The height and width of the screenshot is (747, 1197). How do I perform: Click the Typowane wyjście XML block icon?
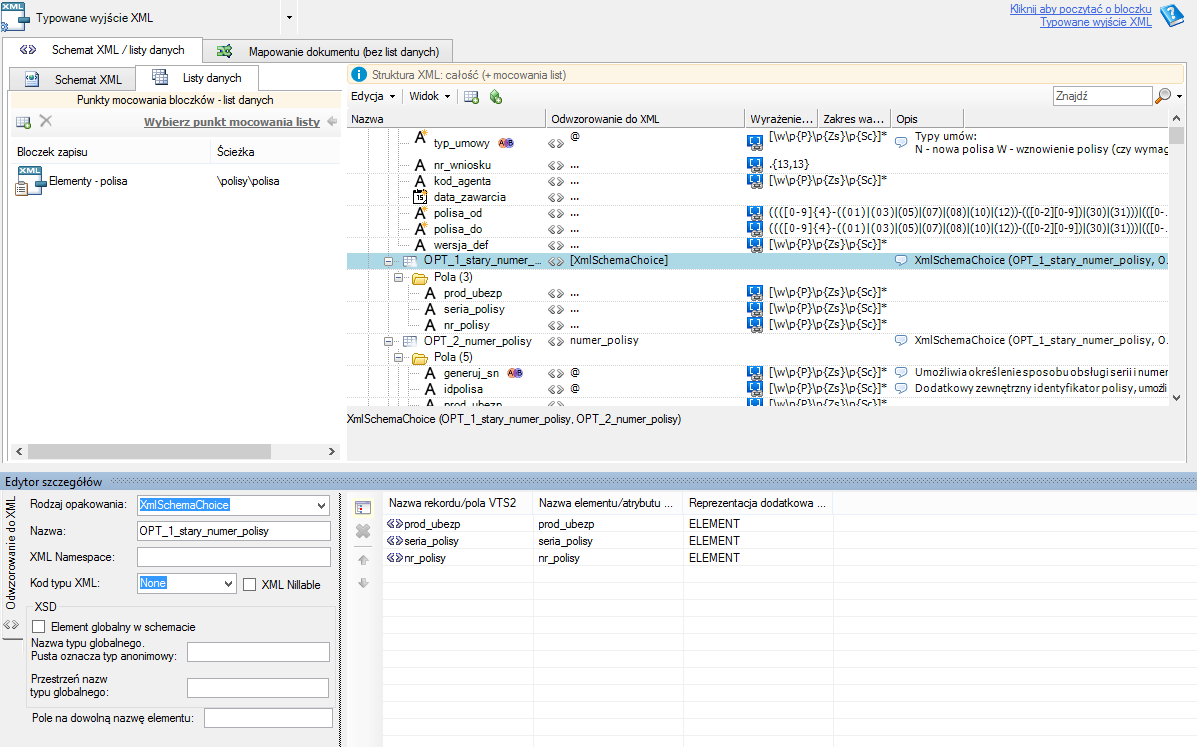coord(15,16)
